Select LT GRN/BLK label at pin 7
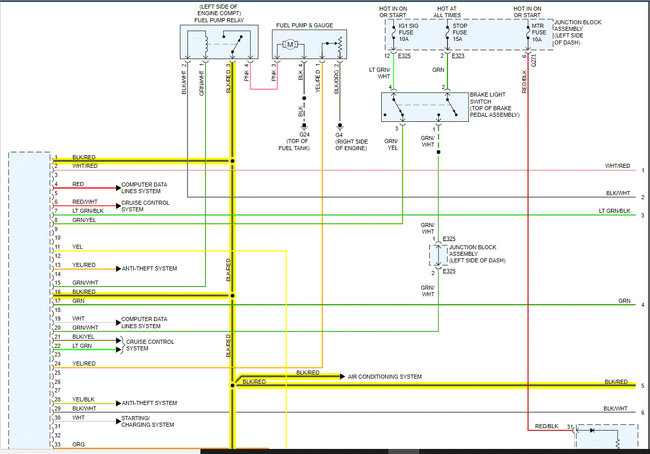 pyautogui.click(x=88, y=211)
